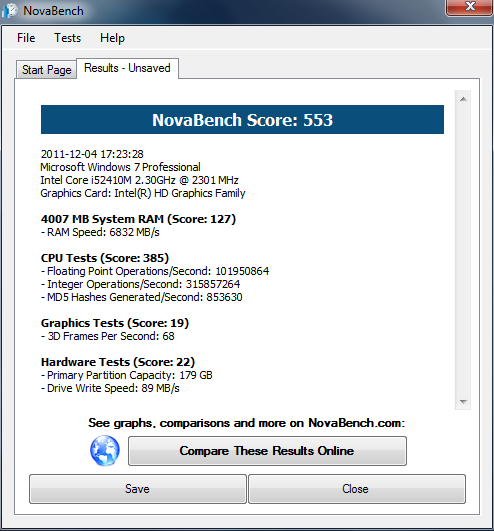
Task: Open the File menu
Action: click(x=26, y=38)
